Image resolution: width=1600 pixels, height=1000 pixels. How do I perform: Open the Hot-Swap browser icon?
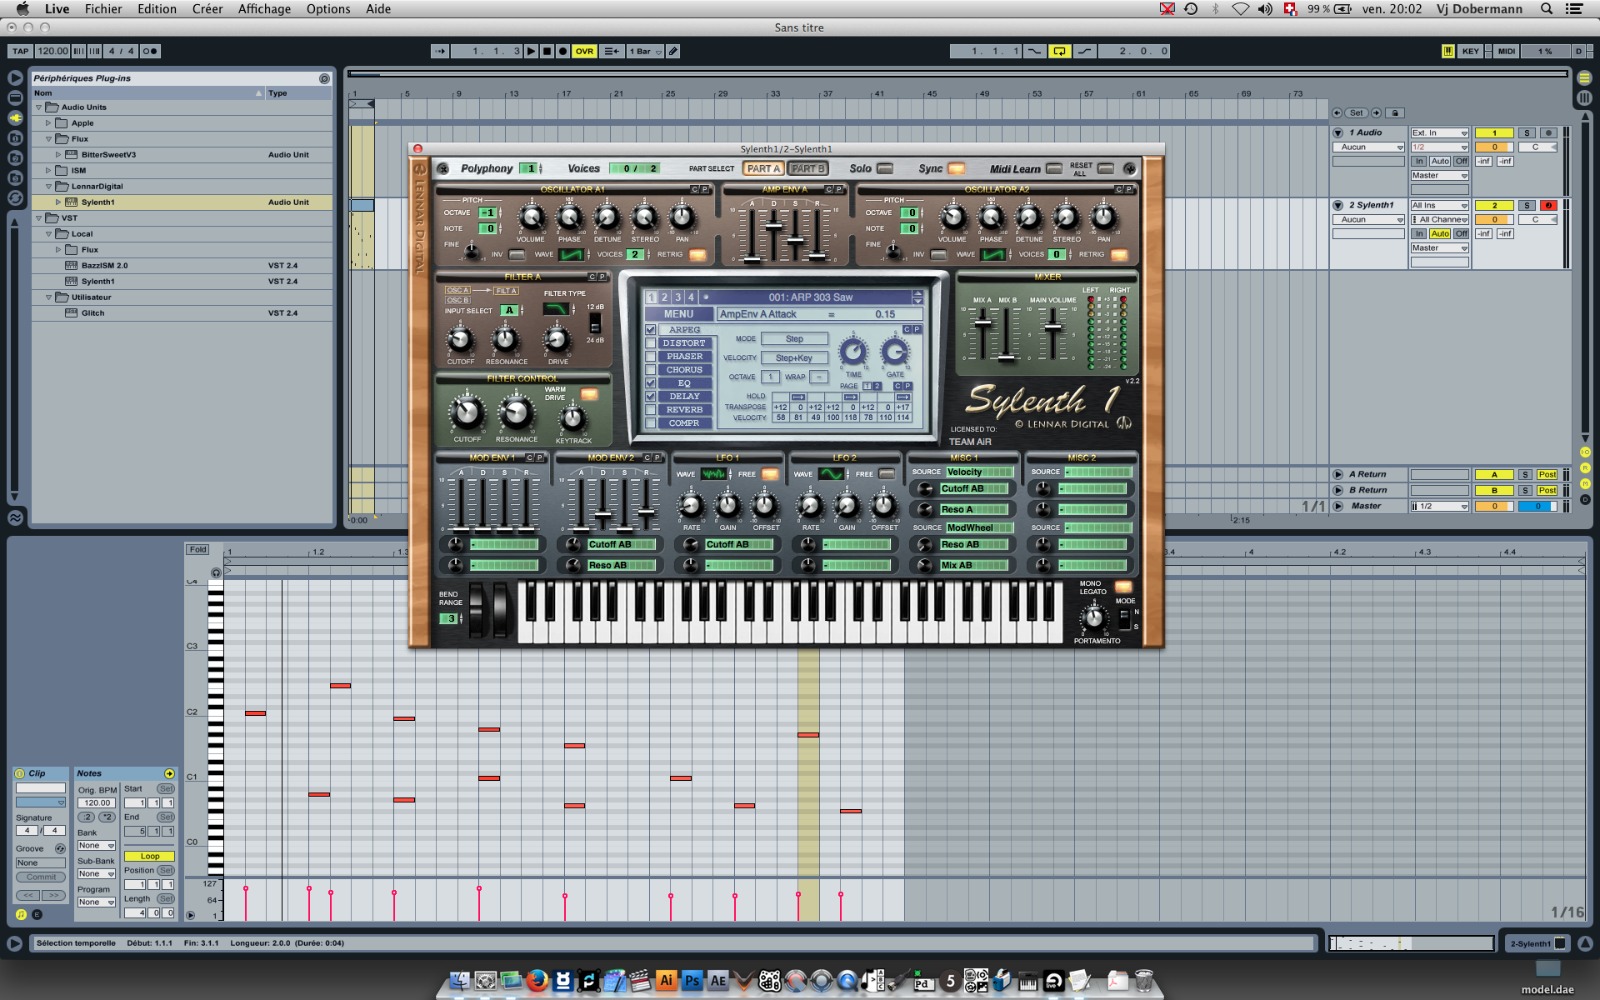15,197
